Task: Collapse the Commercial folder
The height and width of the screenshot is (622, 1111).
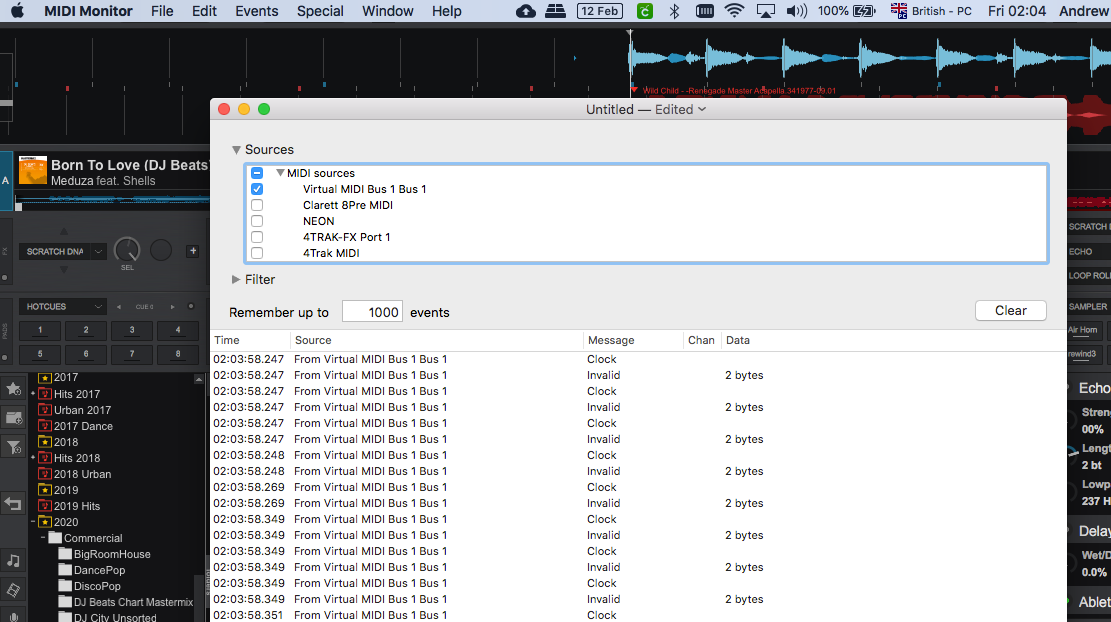Action: (43, 538)
